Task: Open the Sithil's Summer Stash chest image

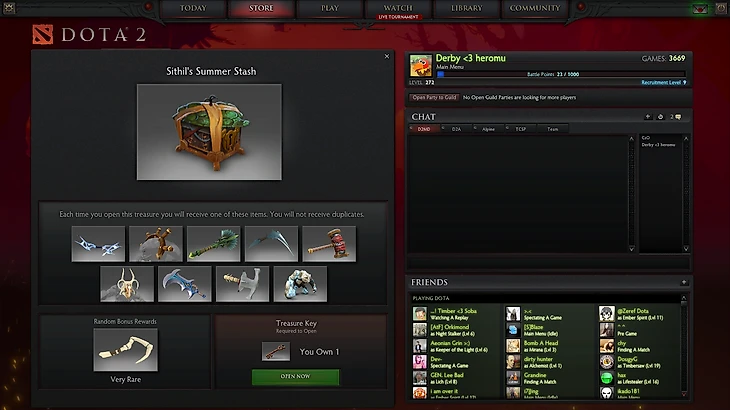Action: [x=209, y=132]
